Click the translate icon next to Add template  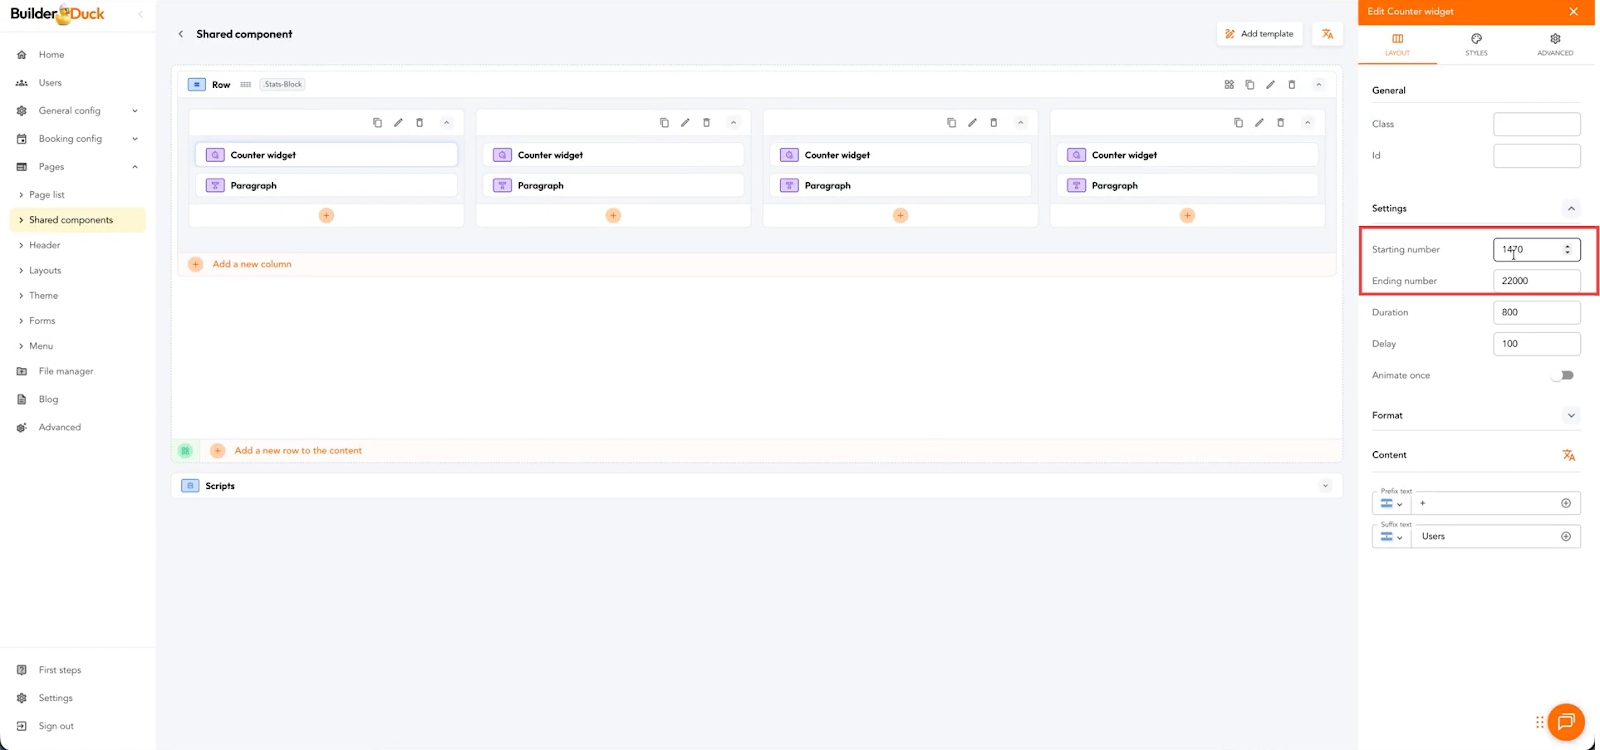click(1327, 34)
